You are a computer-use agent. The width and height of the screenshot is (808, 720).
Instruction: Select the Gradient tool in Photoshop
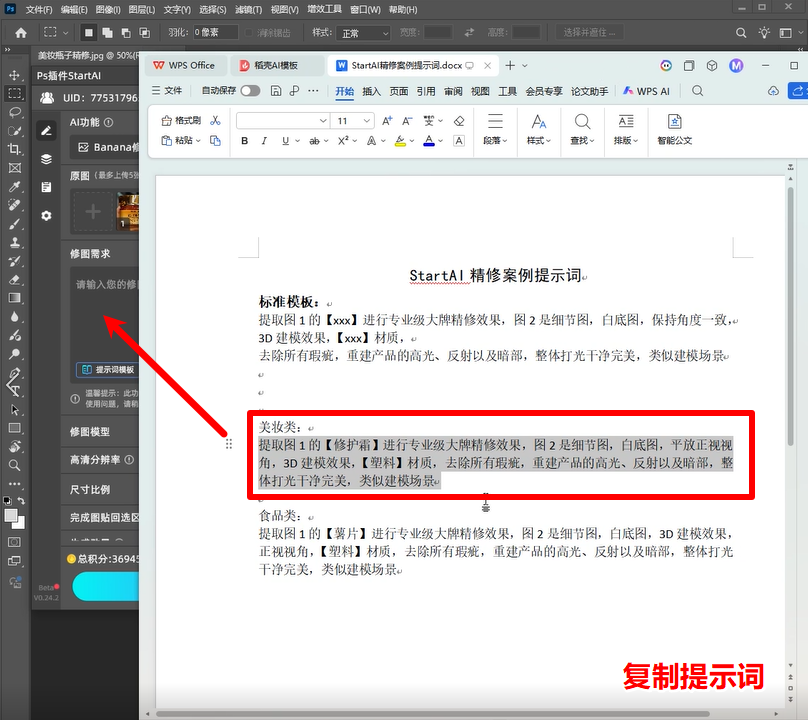(x=14, y=298)
